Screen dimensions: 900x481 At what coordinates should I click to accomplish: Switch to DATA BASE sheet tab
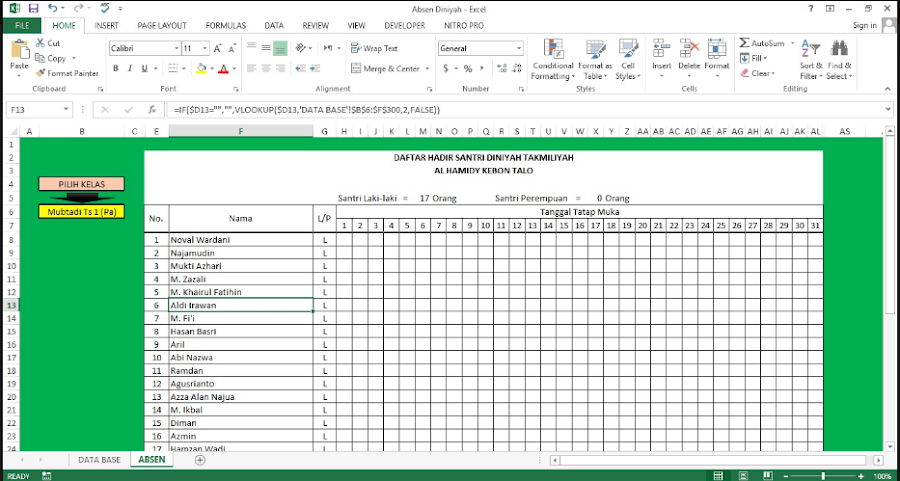tap(99, 460)
